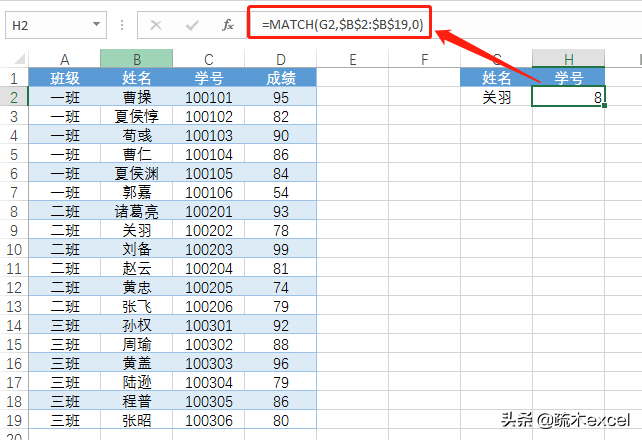Click header cell 姓名 in column B

click(137, 78)
